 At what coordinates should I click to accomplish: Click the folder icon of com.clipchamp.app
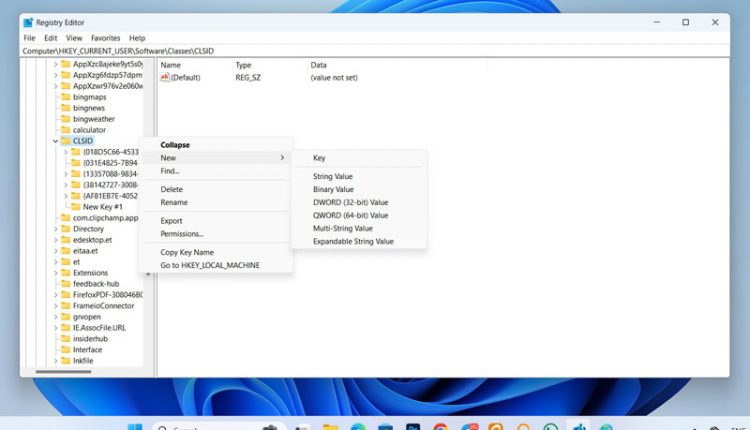[66, 218]
